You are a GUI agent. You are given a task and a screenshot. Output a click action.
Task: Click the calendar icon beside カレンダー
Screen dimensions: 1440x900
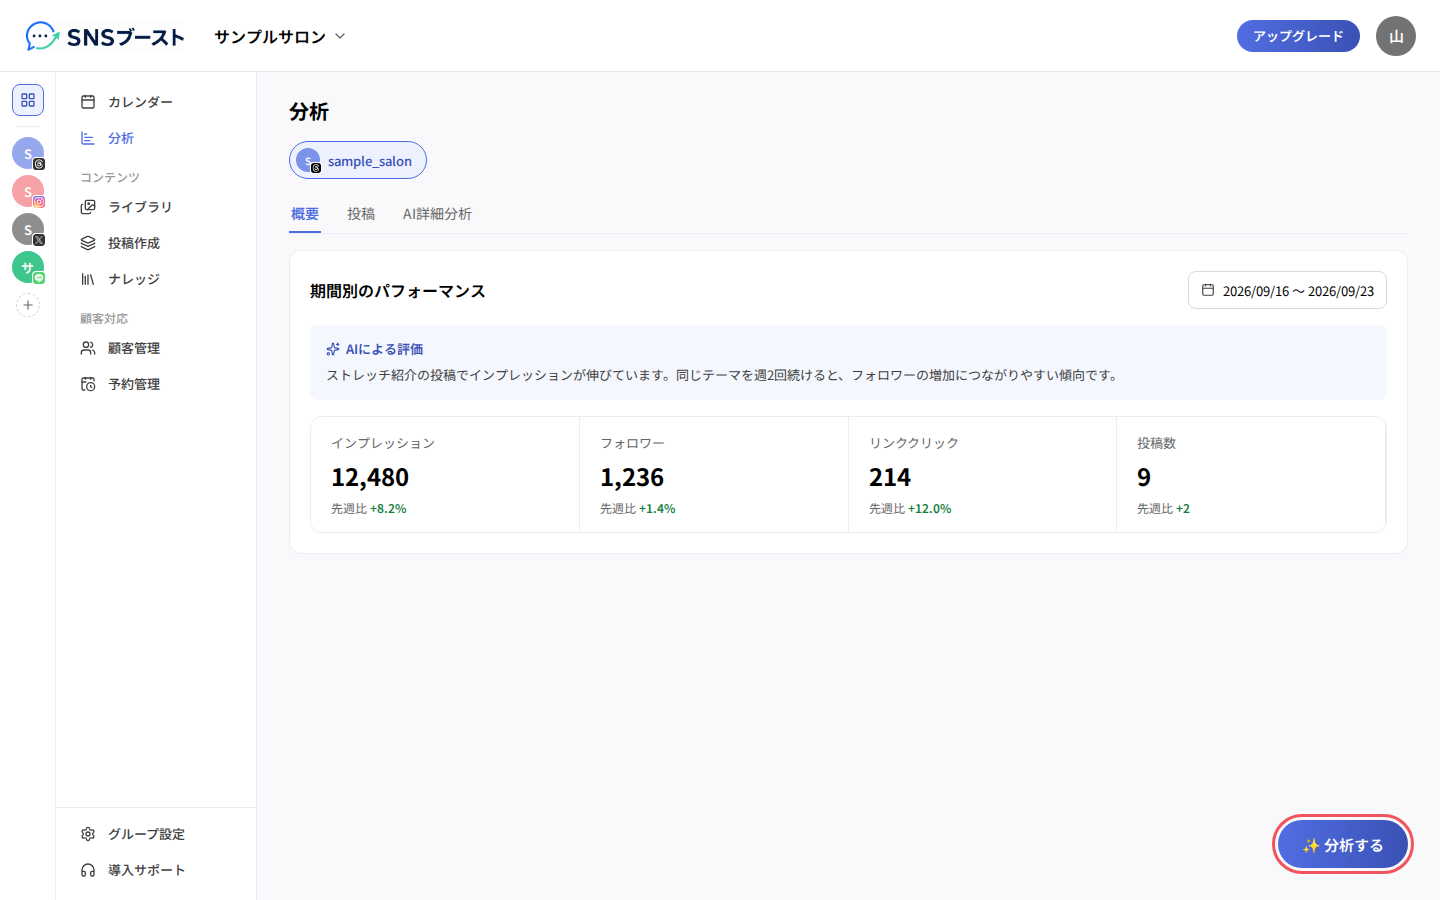click(88, 102)
